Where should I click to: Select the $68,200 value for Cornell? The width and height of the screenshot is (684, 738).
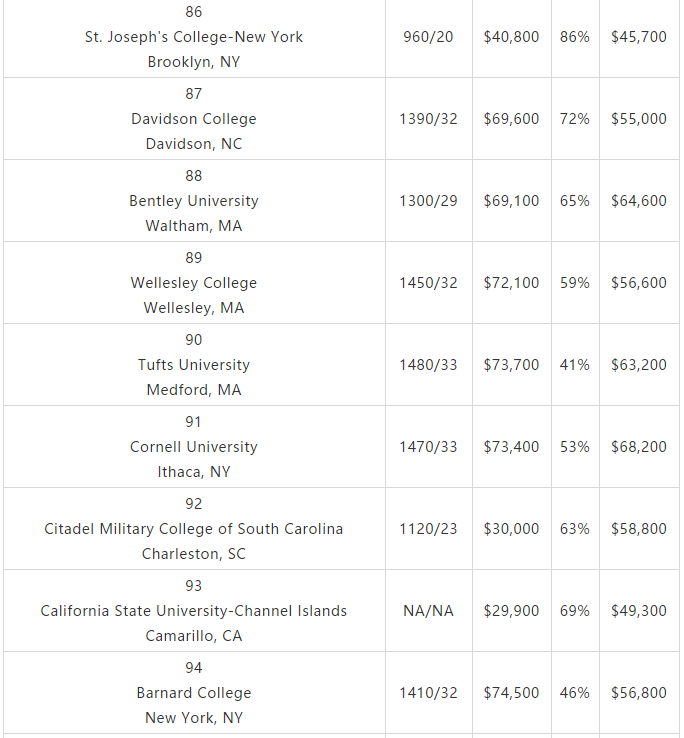point(639,447)
